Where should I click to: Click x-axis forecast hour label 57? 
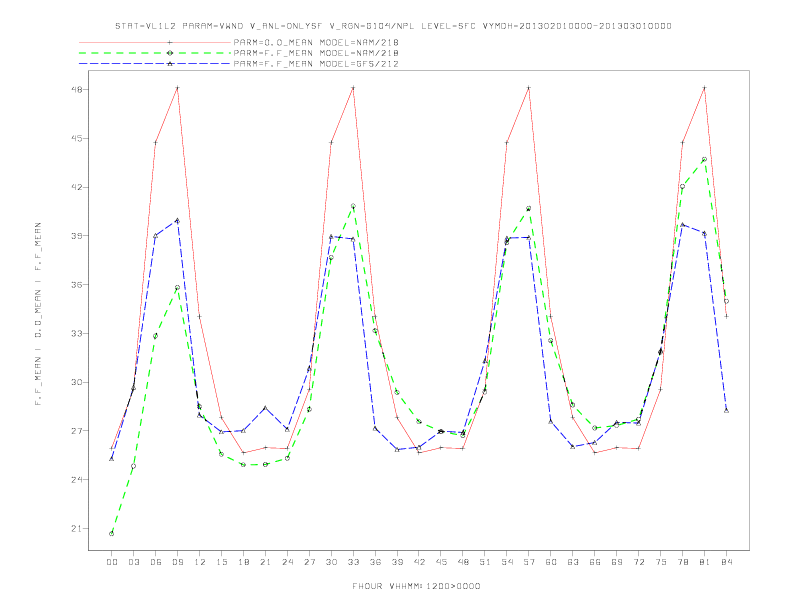click(x=529, y=562)
